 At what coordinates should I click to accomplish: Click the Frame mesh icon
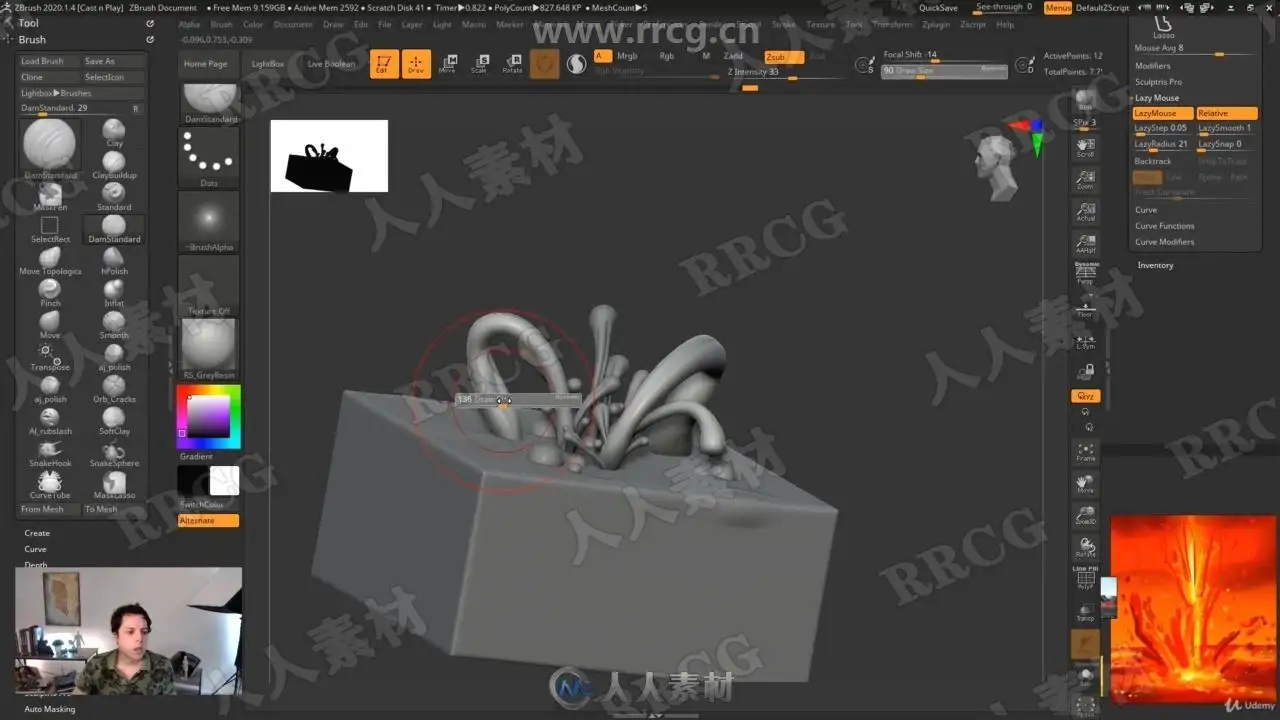[x=1085, y=452]
